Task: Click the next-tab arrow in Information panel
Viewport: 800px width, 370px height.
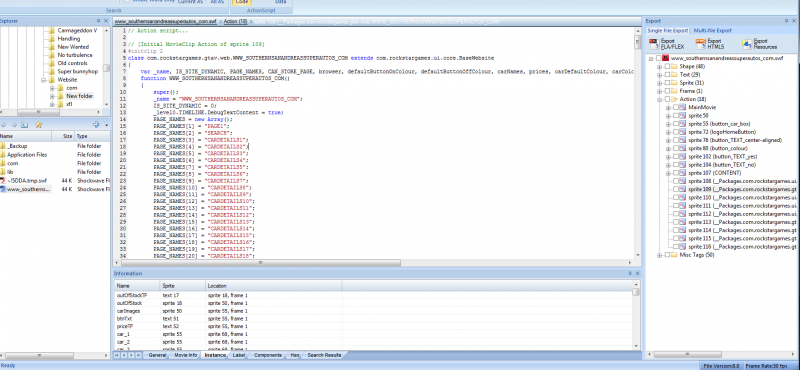Action: pos(132,355)
